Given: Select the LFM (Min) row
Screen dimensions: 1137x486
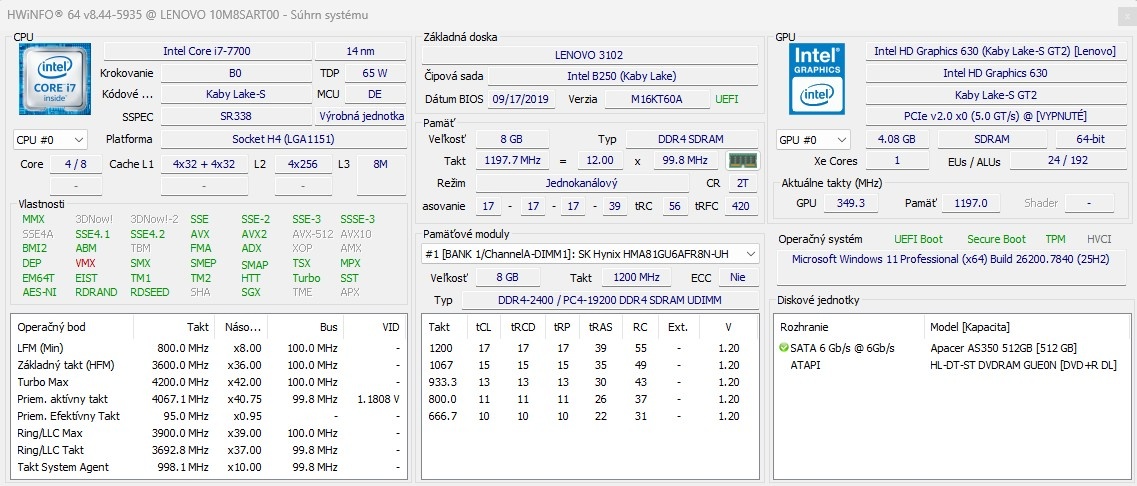Looking at the screenshot, I should [x=209, y=347].
